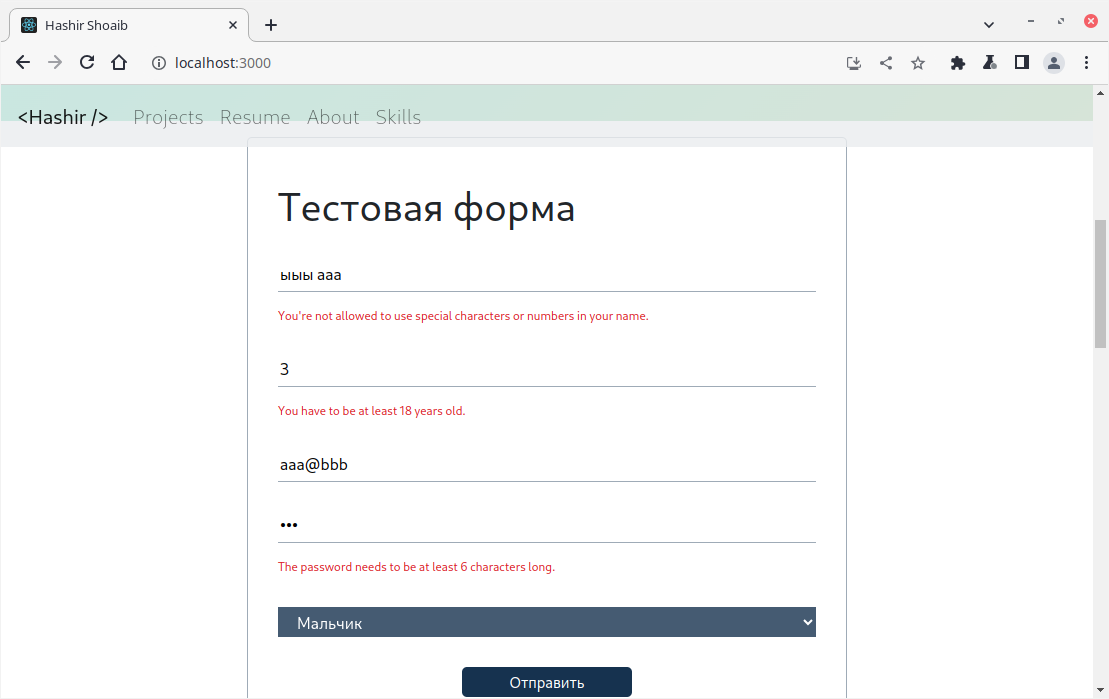Reload the localhost page
1109x699 pixels.
point(86,63)
